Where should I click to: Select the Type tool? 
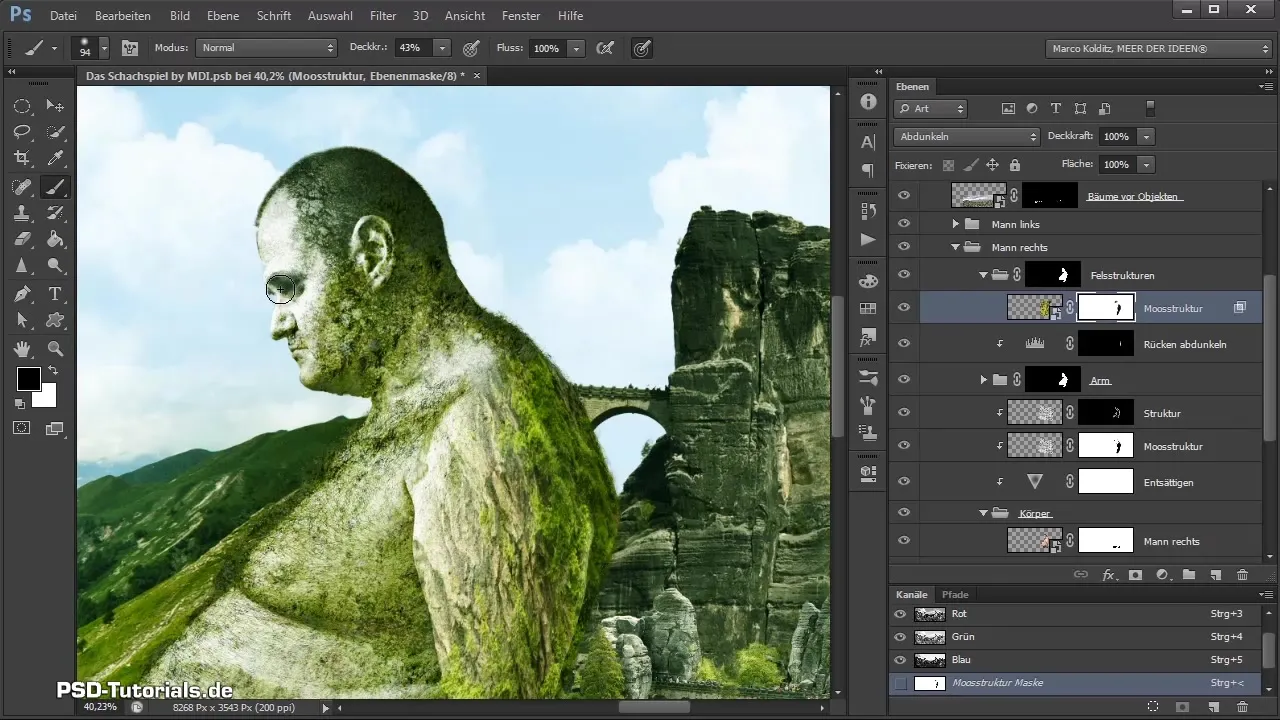[x=56, y=294]
